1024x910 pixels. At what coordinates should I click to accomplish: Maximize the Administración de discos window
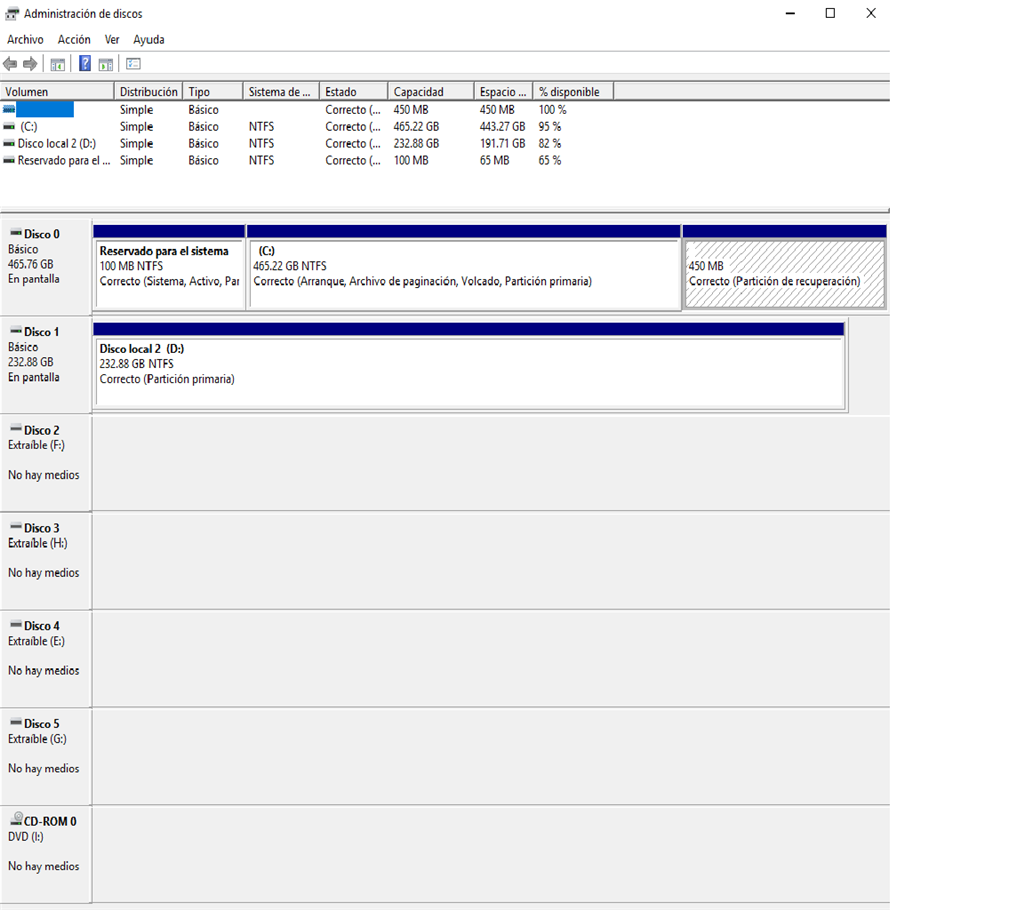pyautogui.click(x=830, y=13)
